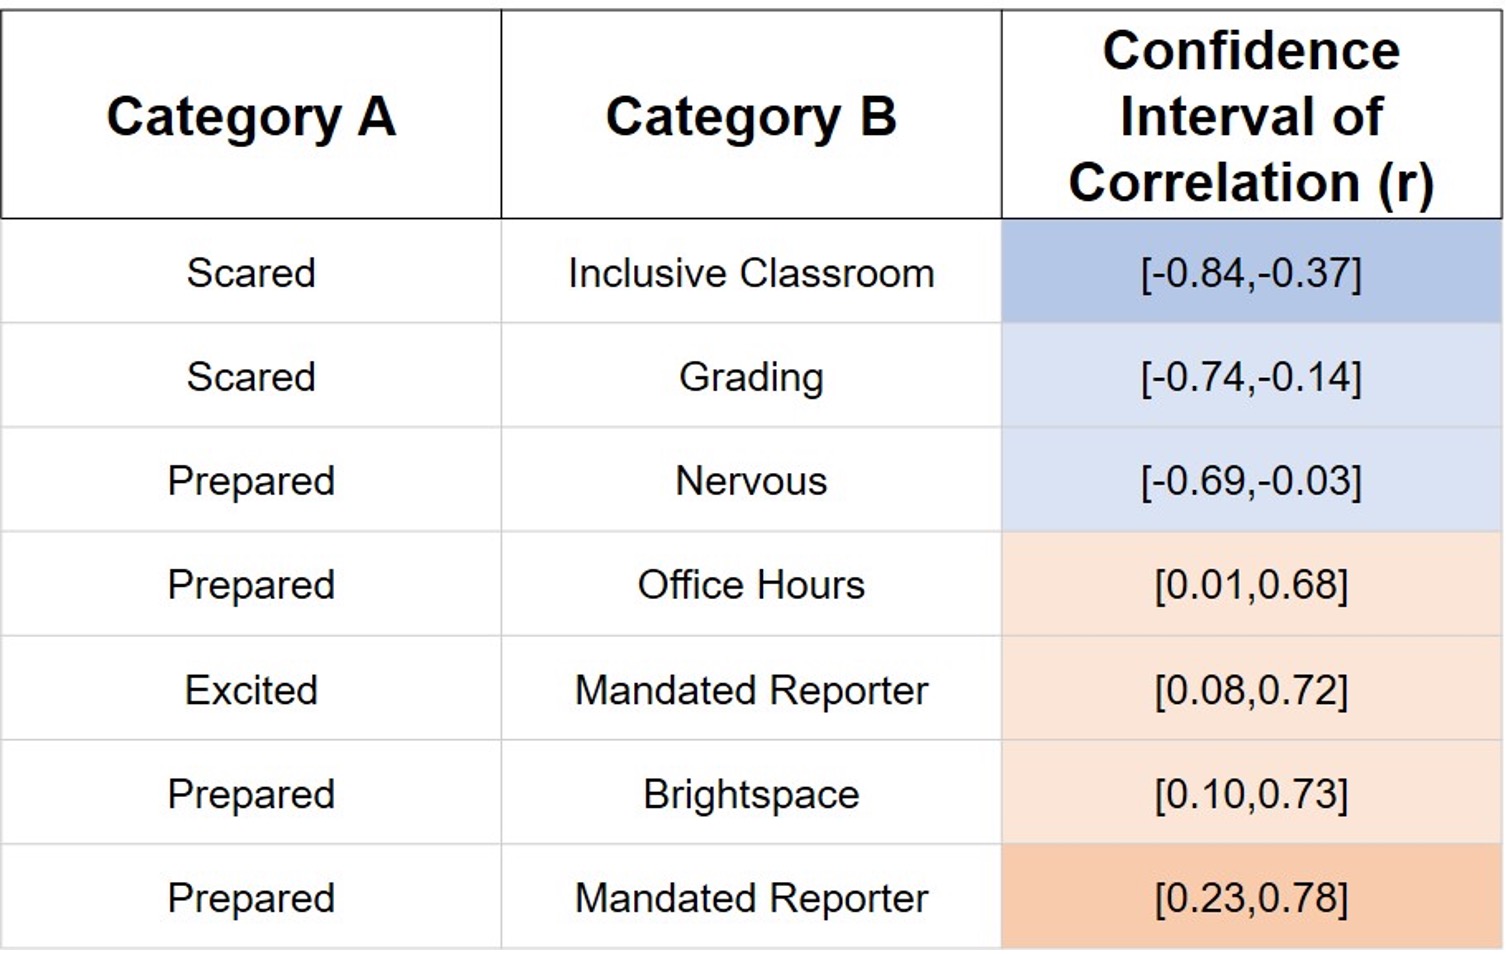Select the Excited cell
Viewport: 1508px width, 954px height.
251,689
